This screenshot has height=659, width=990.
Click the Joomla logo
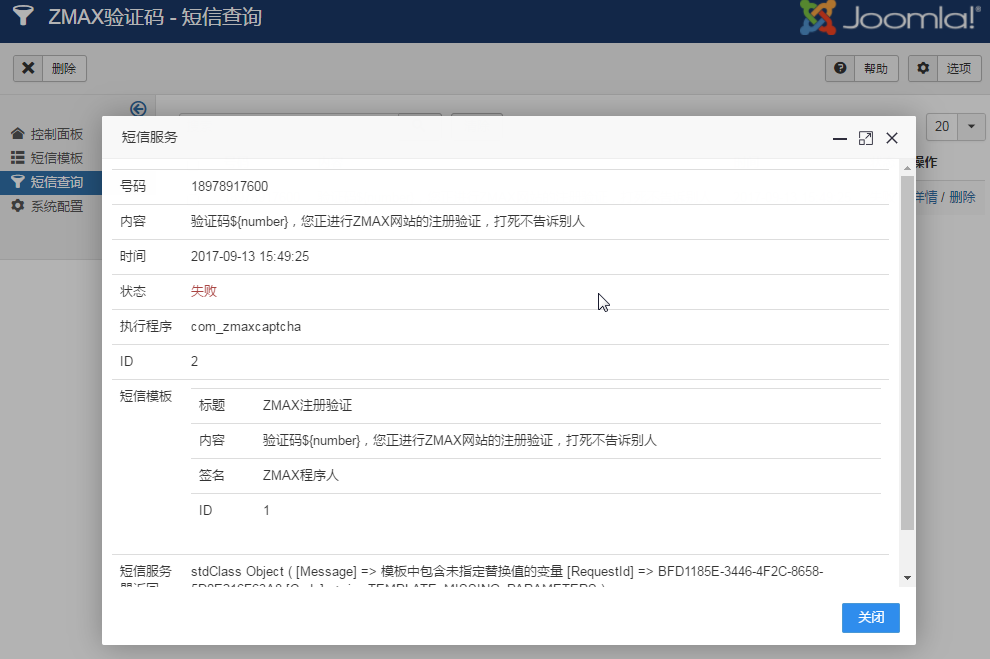(x=890, y=17)
